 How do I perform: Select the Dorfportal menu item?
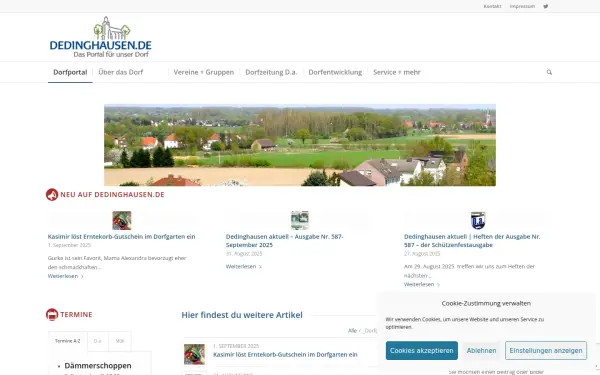click(x=70, y=72)
